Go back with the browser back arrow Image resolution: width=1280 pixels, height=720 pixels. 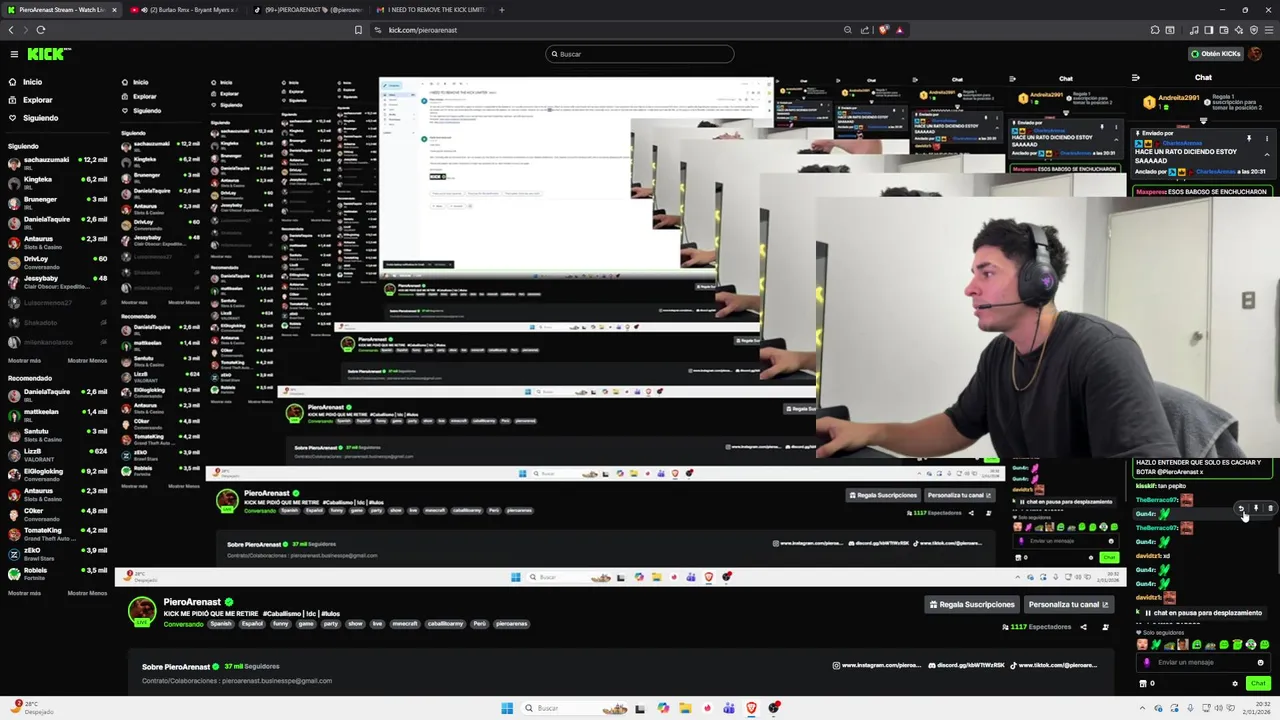click(x=11, y=30)
